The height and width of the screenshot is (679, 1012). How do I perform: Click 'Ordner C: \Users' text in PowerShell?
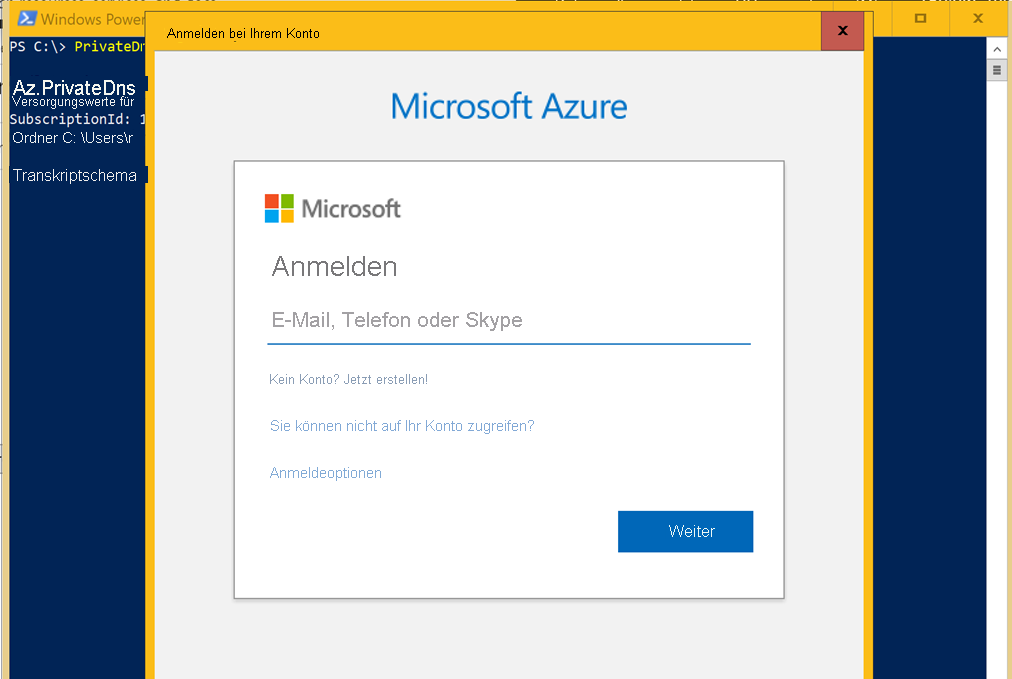click(72, 137)
